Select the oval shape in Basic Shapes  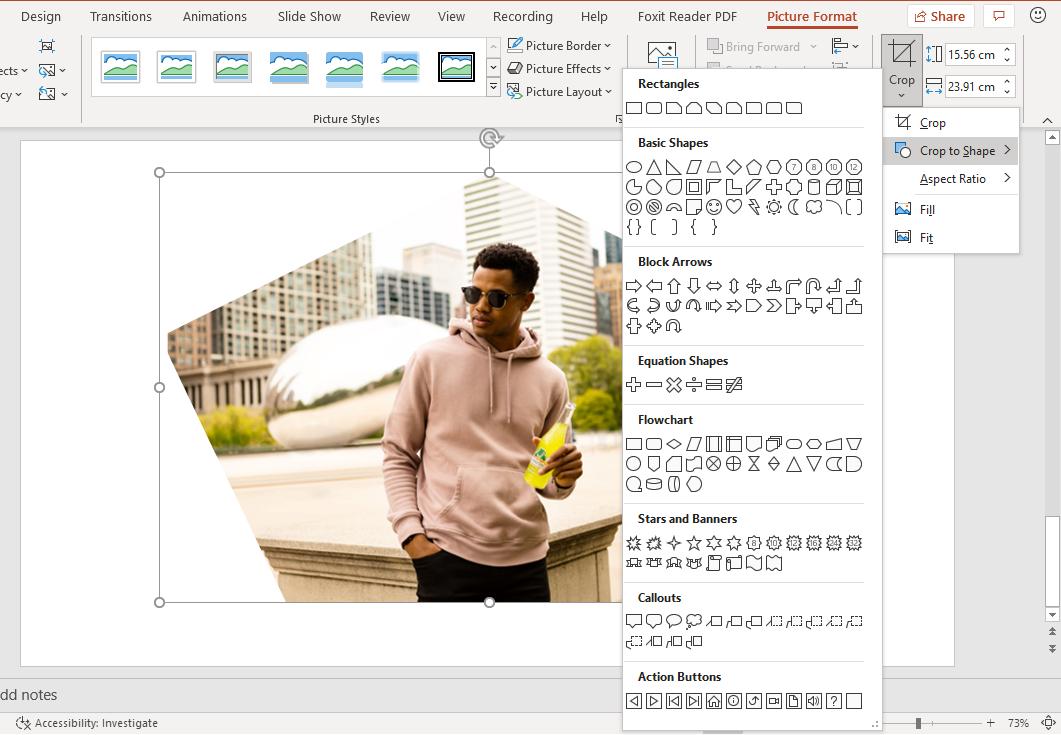click(x=634, y=167)
